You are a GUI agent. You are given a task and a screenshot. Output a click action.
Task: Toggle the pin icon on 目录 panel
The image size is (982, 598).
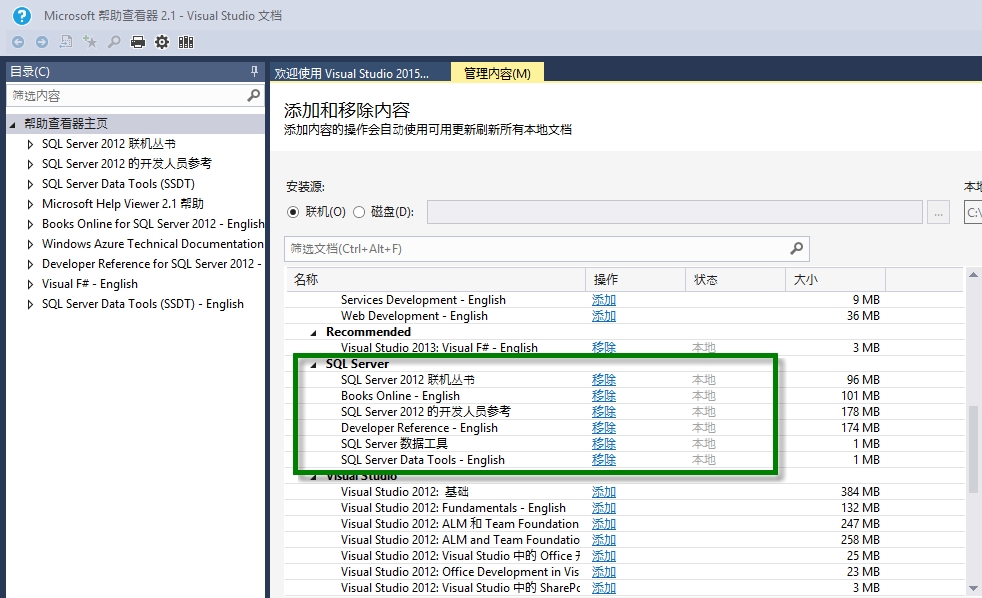[x=254, y=71]
